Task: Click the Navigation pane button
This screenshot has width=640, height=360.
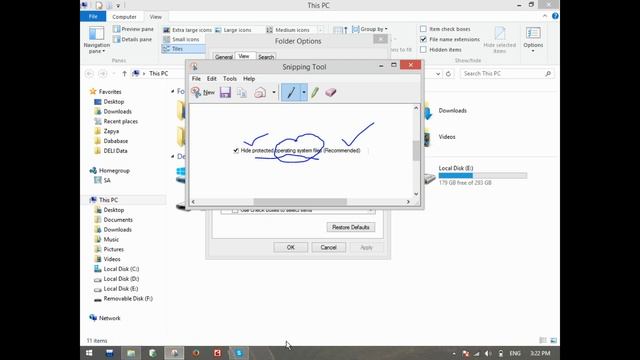Action: tap(97, 40)
